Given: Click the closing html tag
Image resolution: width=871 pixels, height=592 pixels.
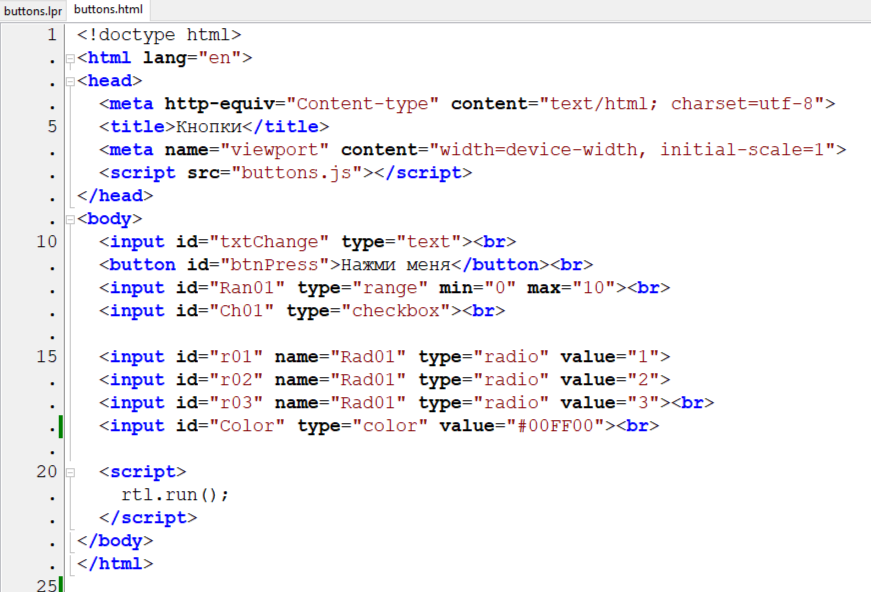Looking at the screenshot, I should pos(115,564).
